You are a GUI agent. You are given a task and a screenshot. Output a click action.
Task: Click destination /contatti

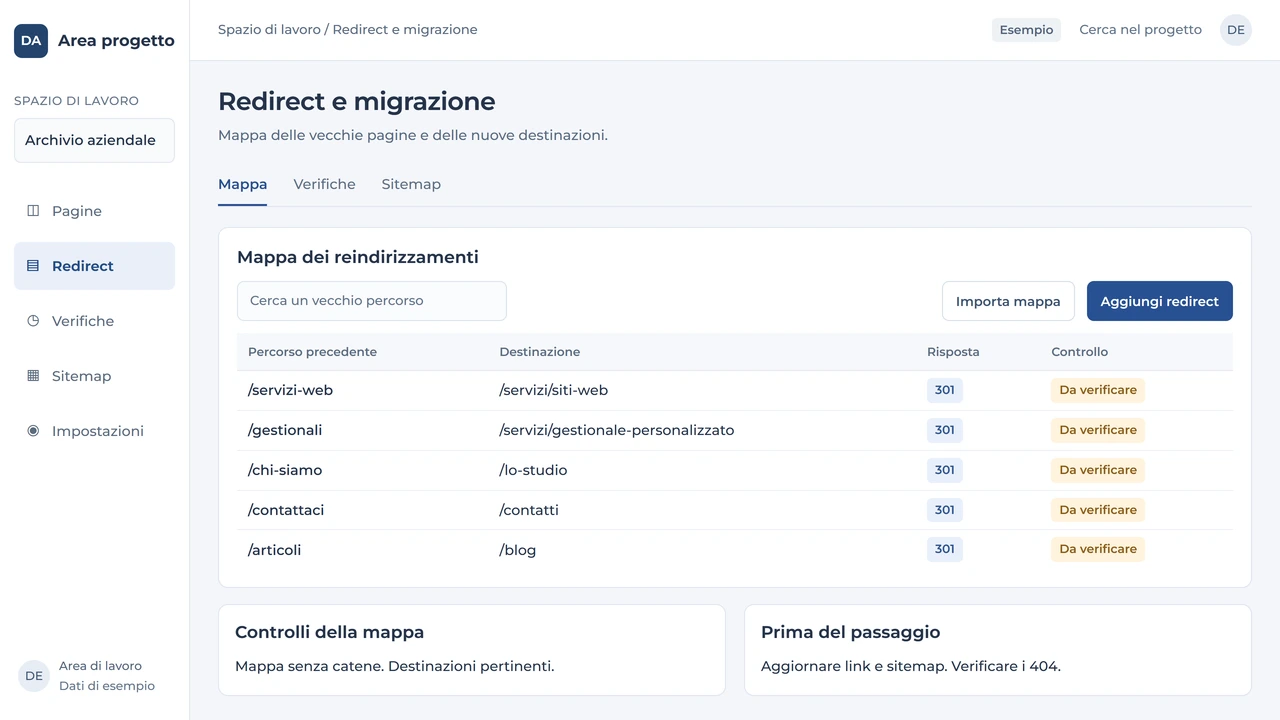point(529,510)
